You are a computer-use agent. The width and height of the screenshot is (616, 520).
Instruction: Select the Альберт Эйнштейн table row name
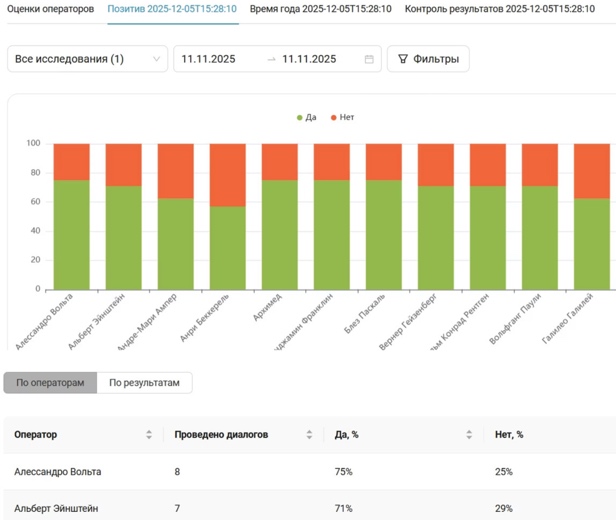56,508
